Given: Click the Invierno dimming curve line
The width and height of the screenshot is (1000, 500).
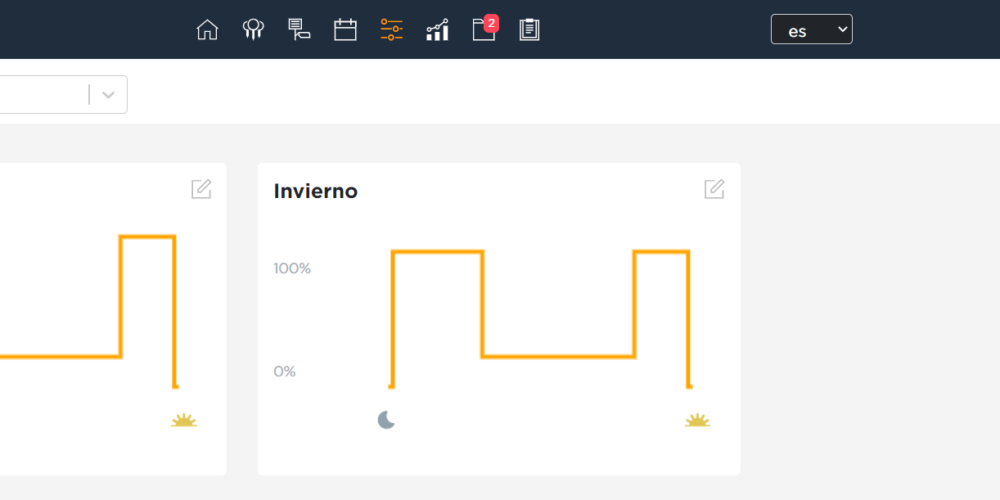Looking at the screenshot, I should pos(558,356).
